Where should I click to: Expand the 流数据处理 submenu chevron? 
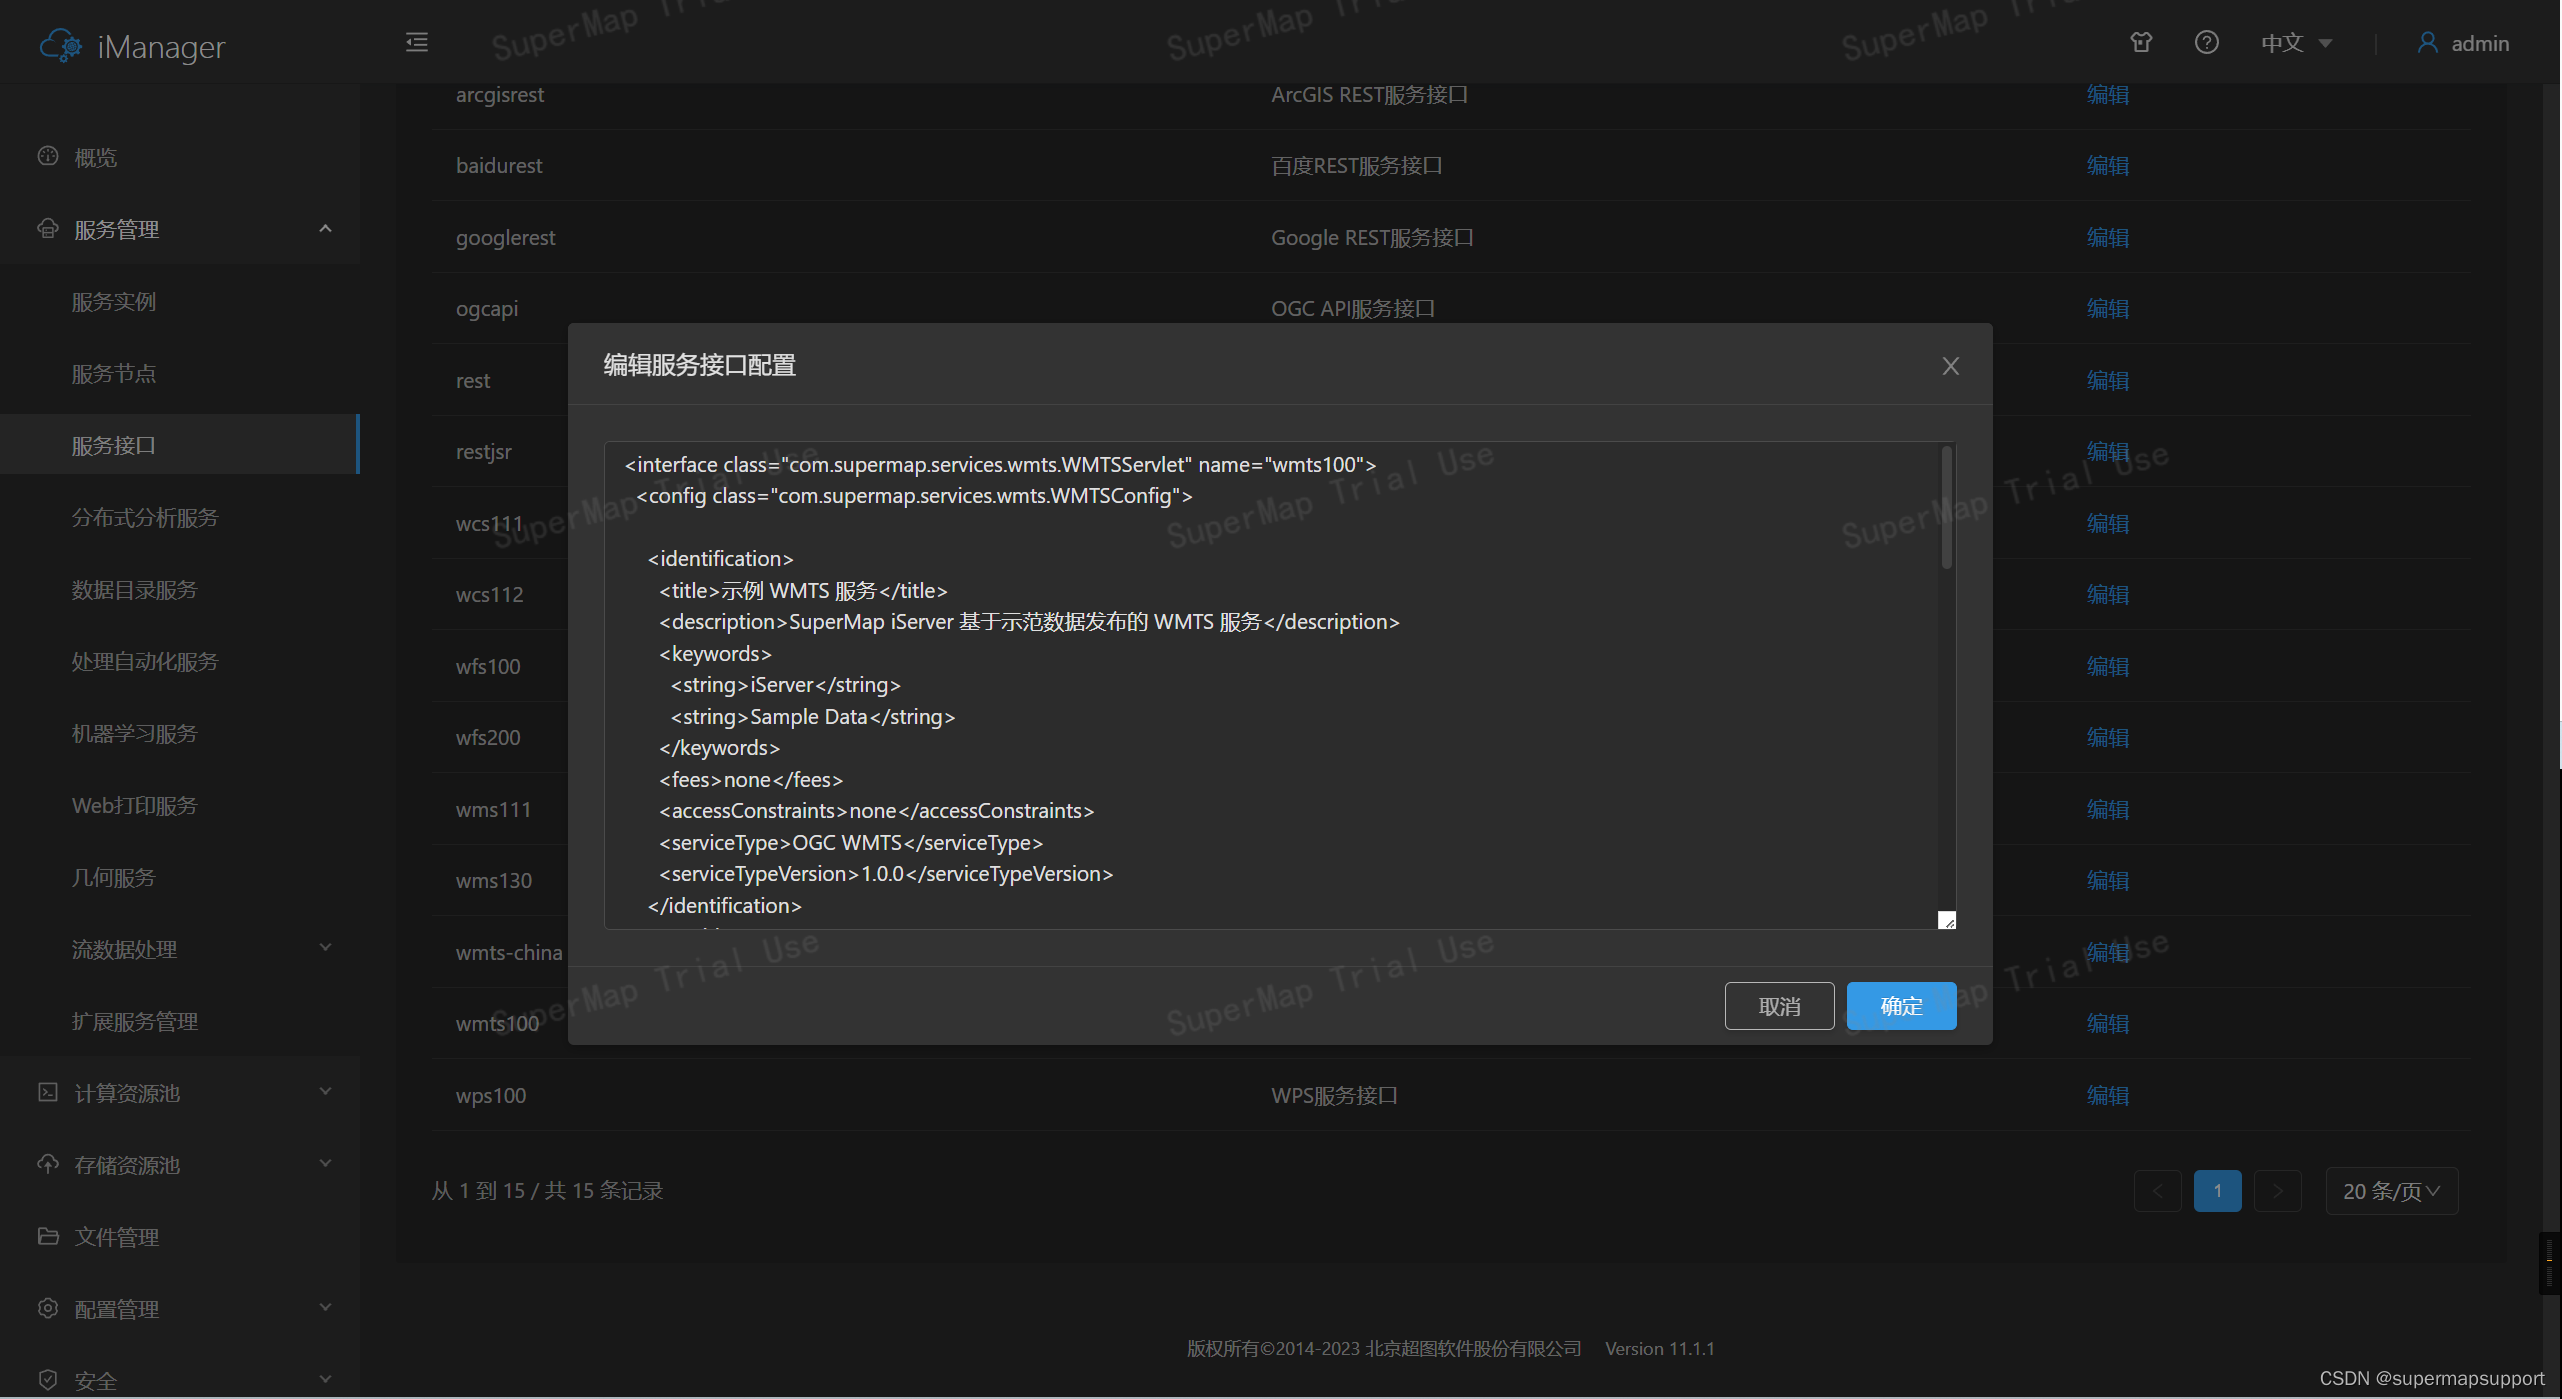[325, 947]
